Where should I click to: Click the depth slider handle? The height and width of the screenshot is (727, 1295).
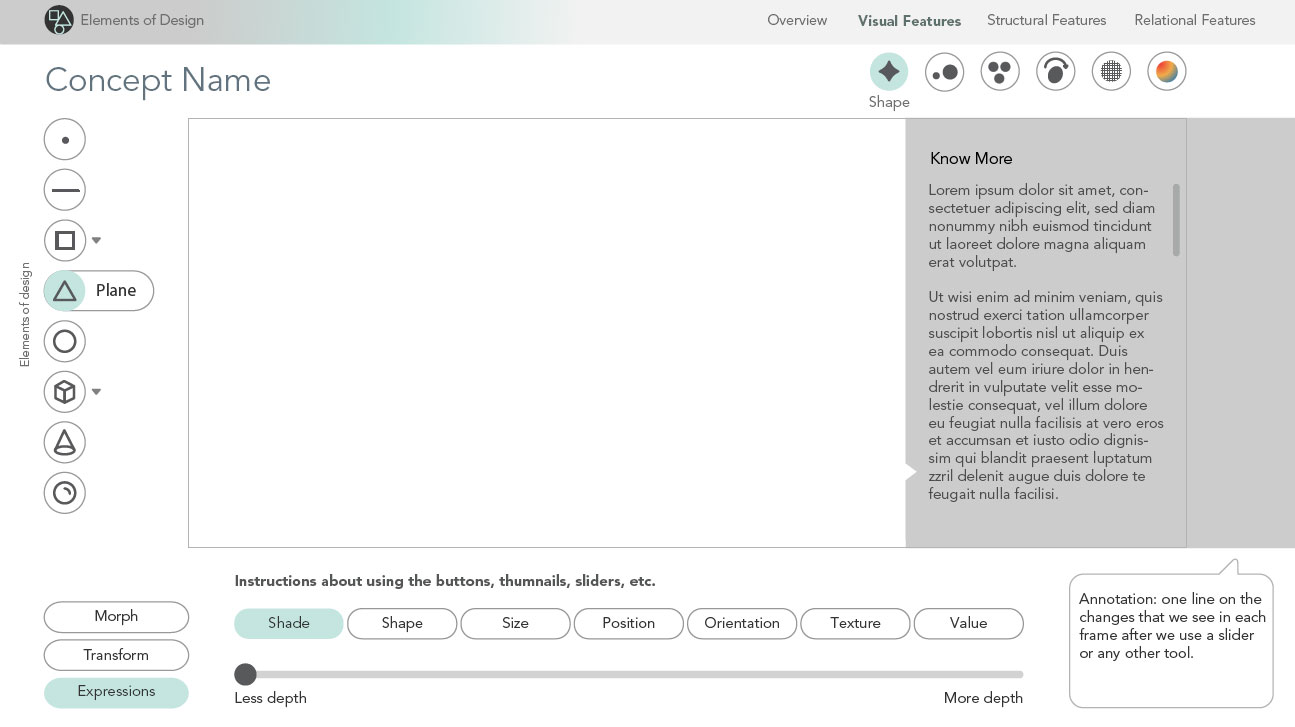point(245,675)
